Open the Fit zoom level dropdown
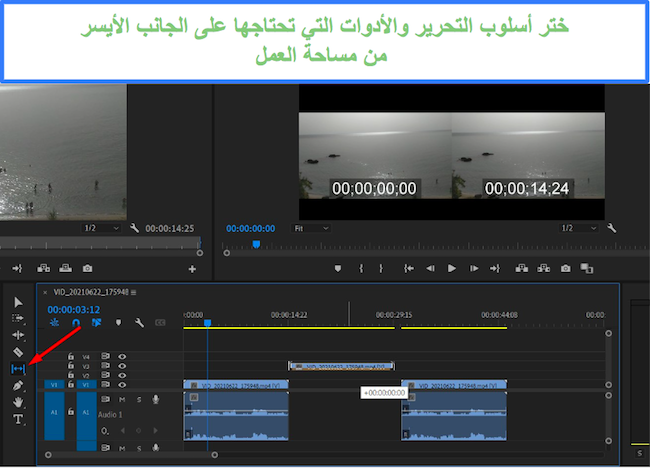 (311, 228)
